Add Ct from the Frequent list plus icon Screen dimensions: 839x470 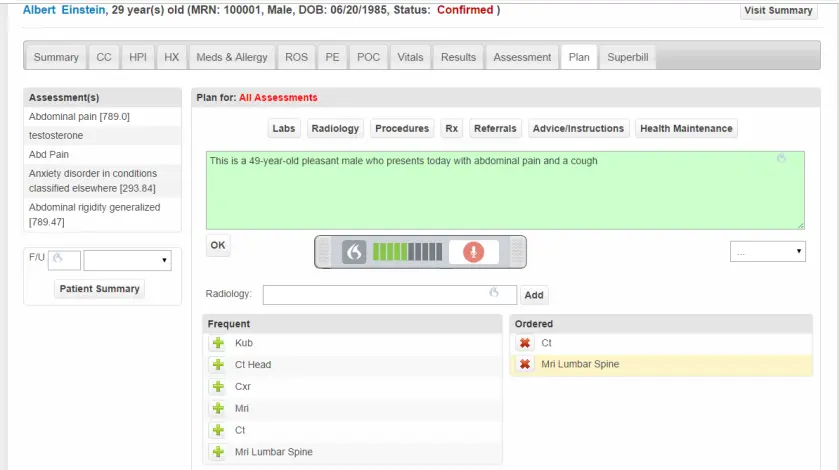pos(218,430)
